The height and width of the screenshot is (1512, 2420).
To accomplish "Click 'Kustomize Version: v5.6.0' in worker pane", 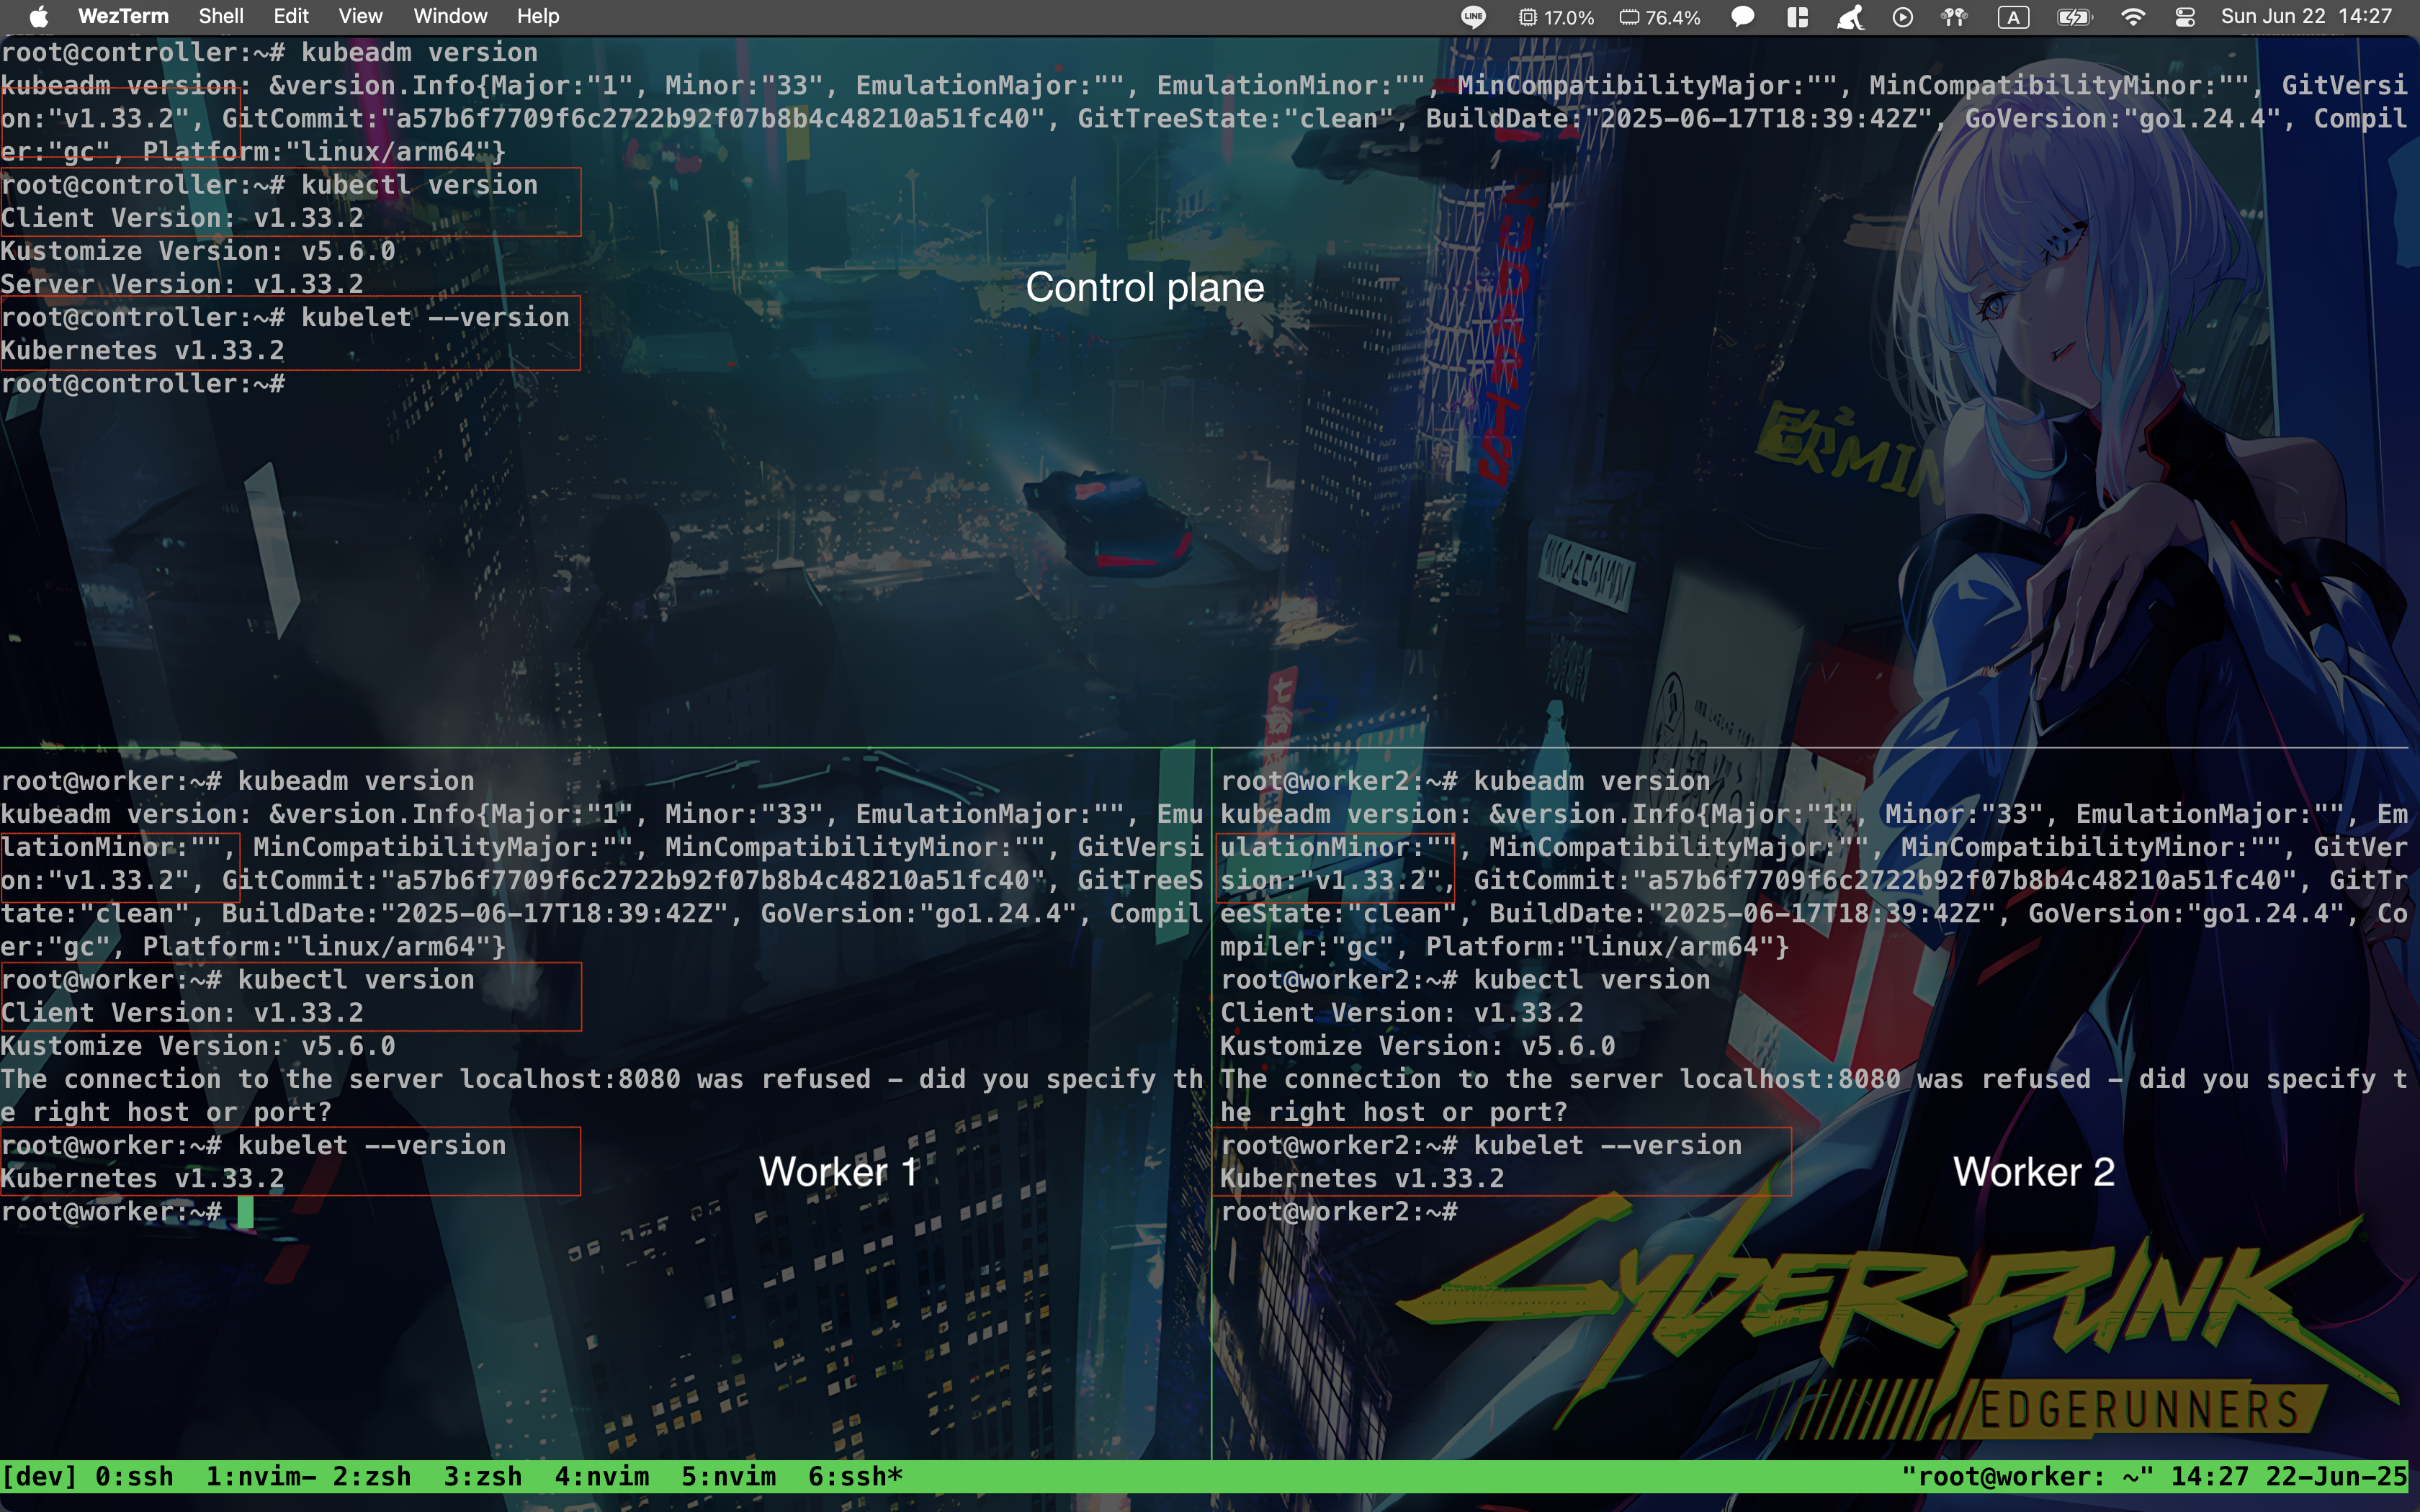I will click(198, 1046).
